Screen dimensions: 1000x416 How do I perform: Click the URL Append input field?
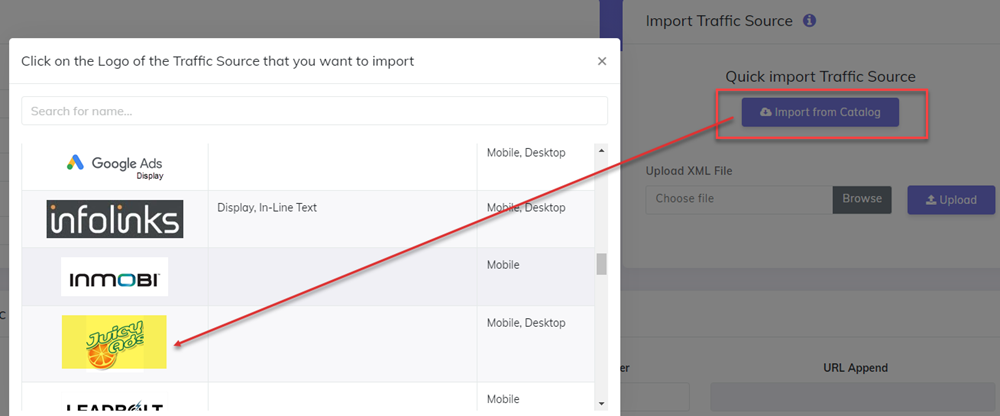click(853, 397)
